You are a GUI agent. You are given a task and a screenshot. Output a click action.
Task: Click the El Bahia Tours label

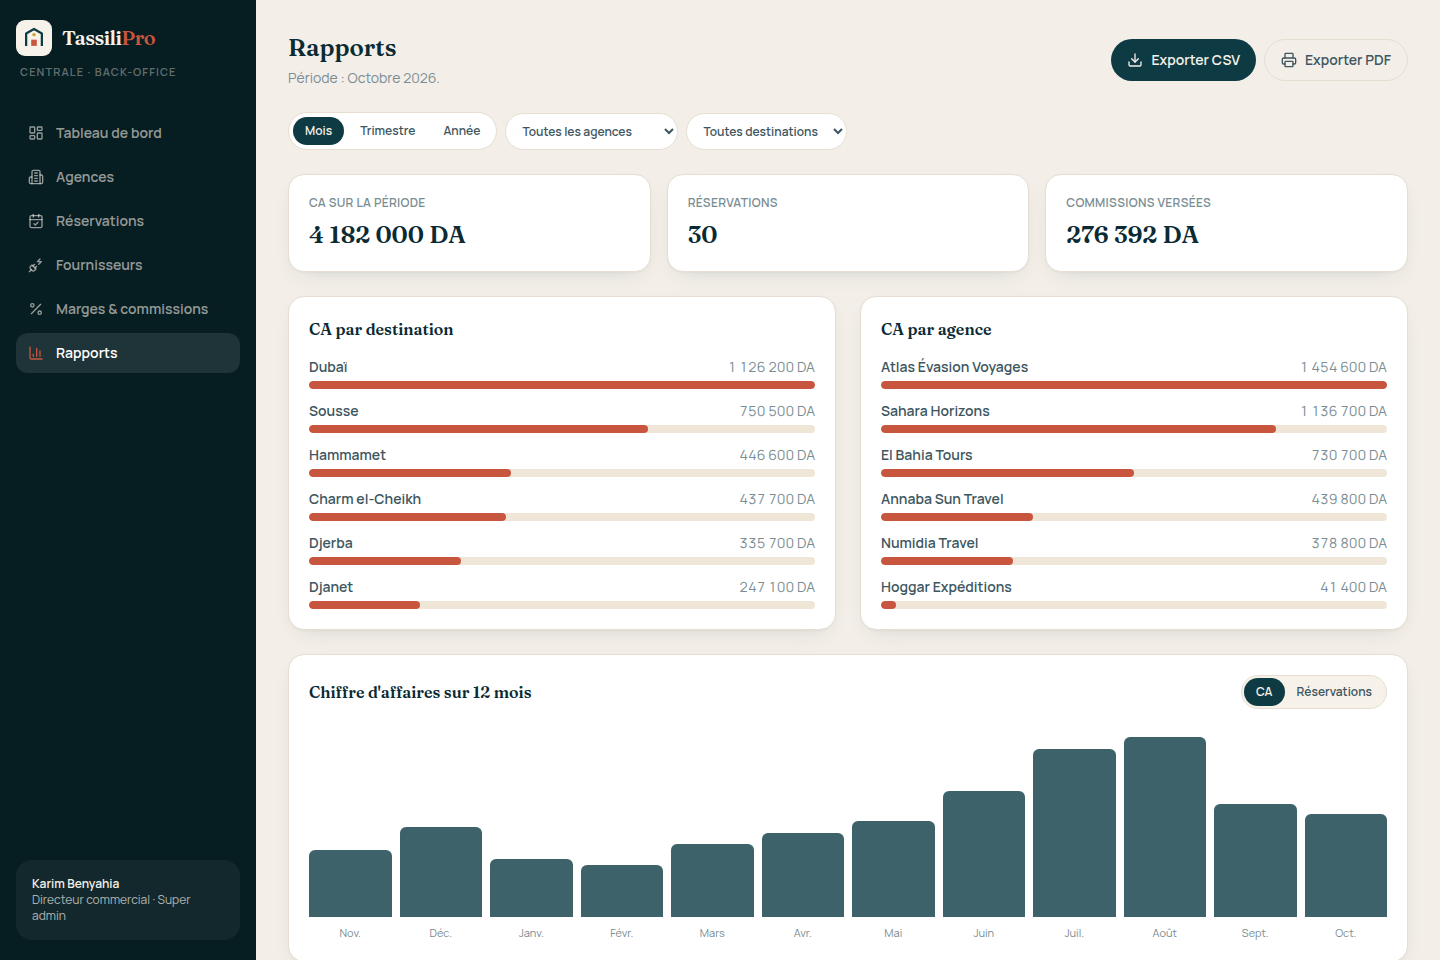tap(926, 455)
